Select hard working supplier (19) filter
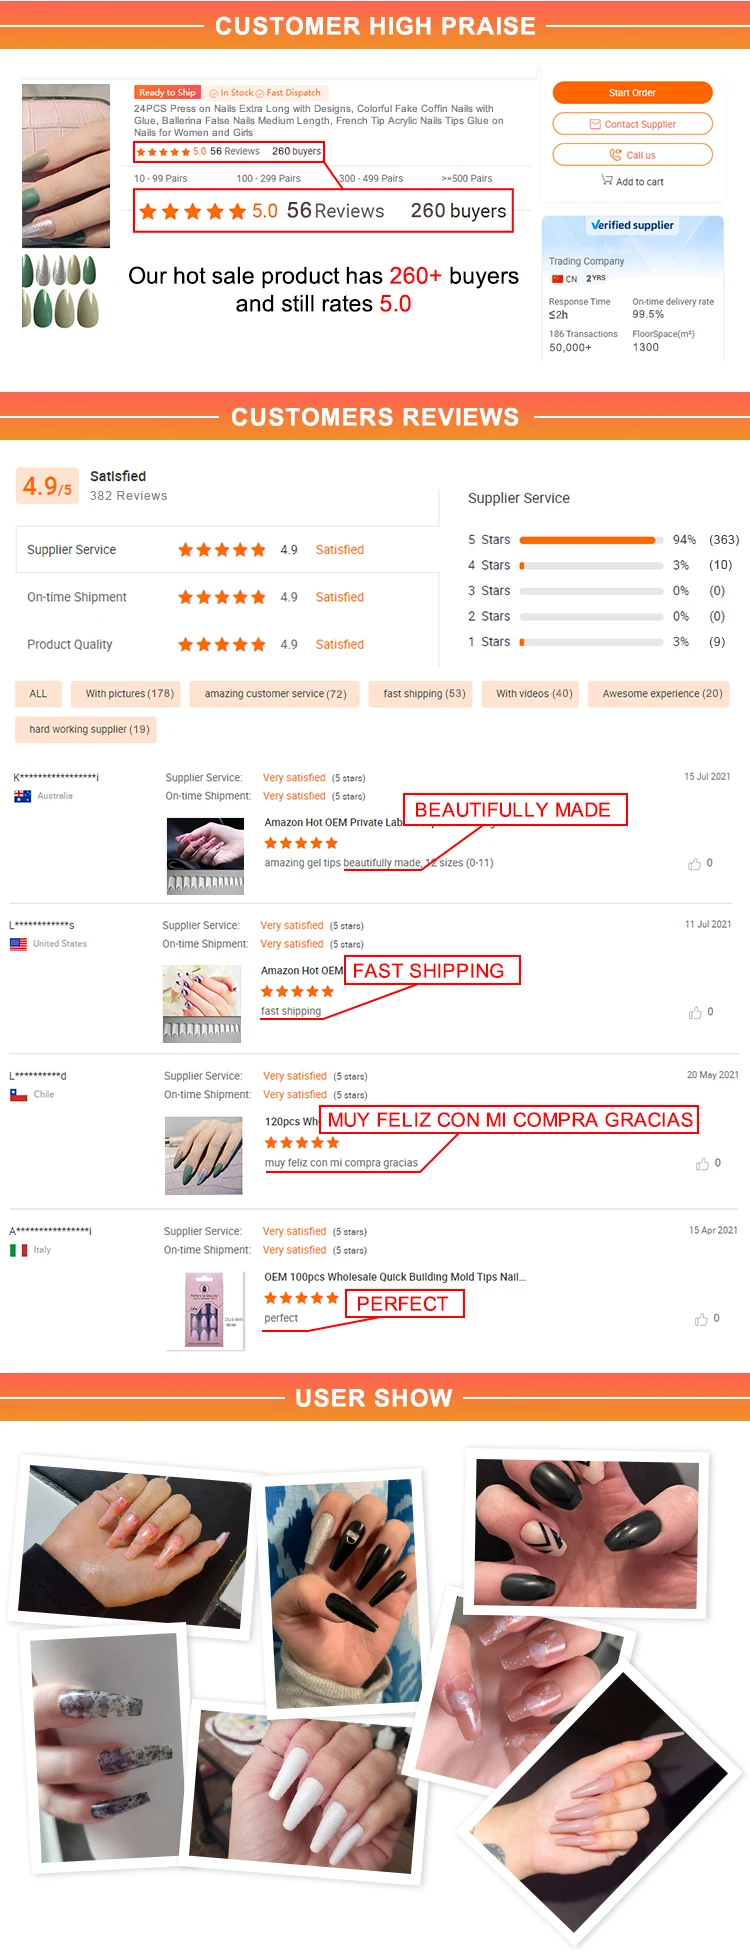This screenshot has height=1952, width=750. 89,730
